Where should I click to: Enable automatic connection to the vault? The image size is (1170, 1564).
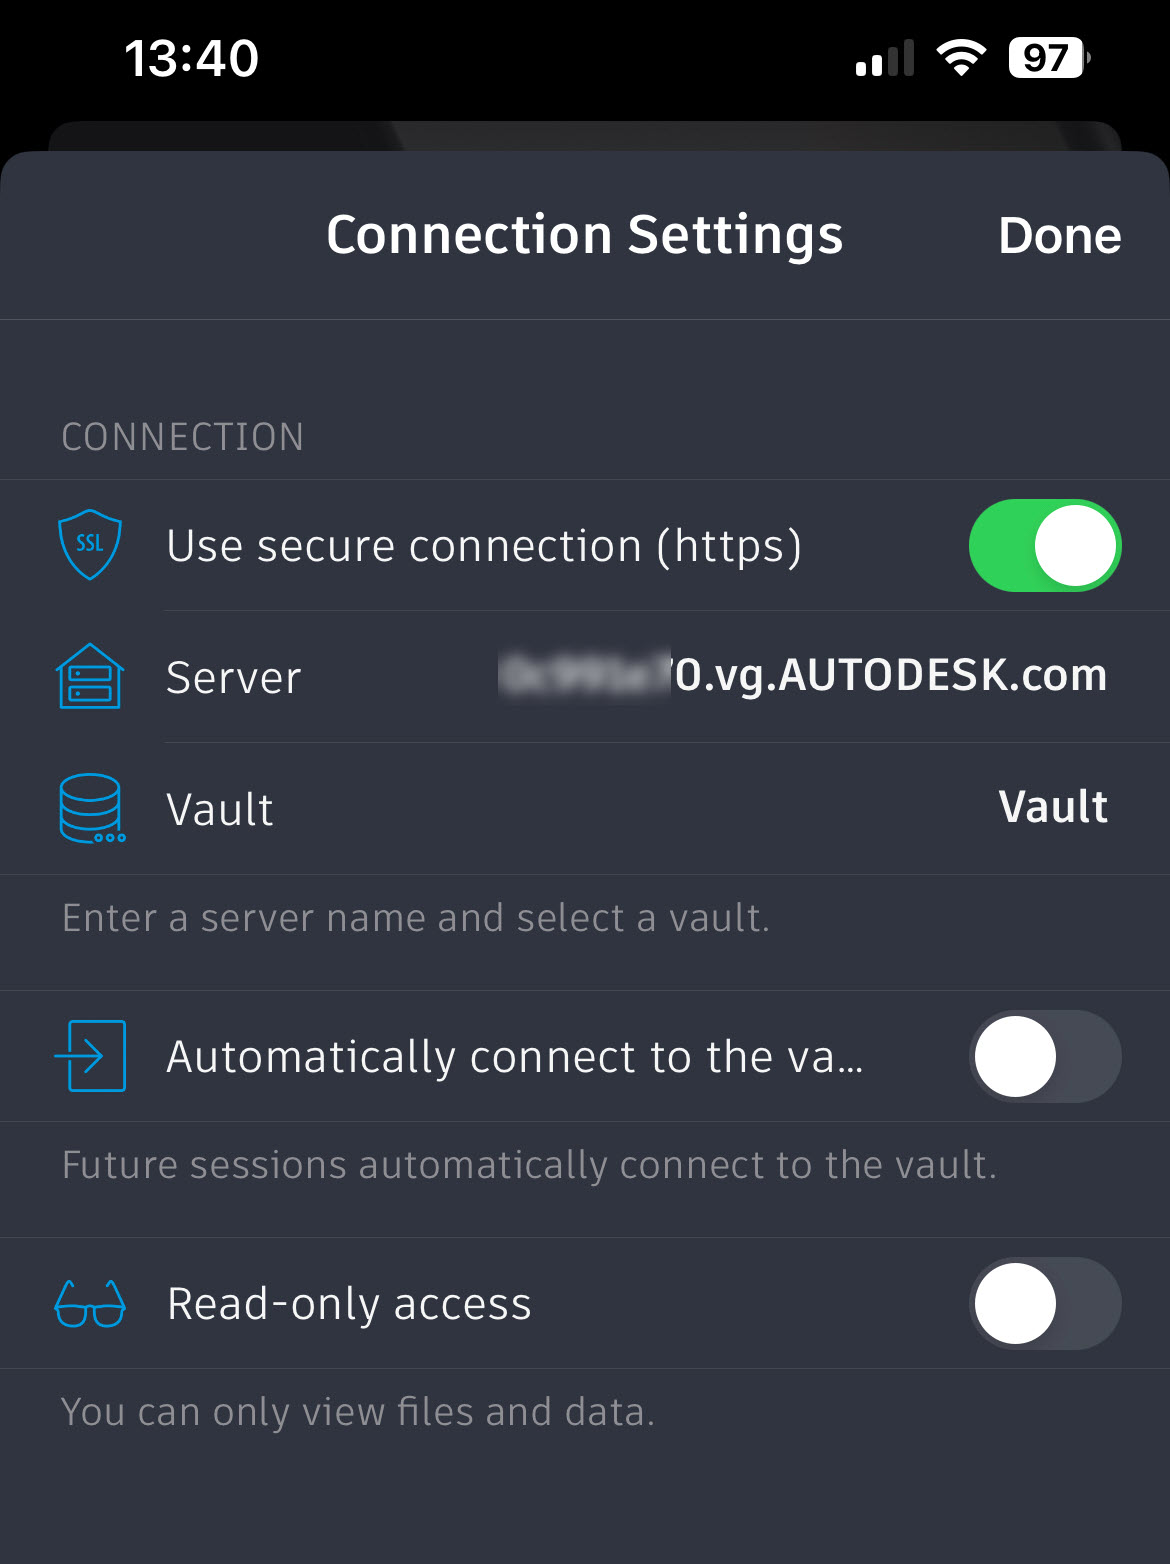click(x=1045, y=1056)
